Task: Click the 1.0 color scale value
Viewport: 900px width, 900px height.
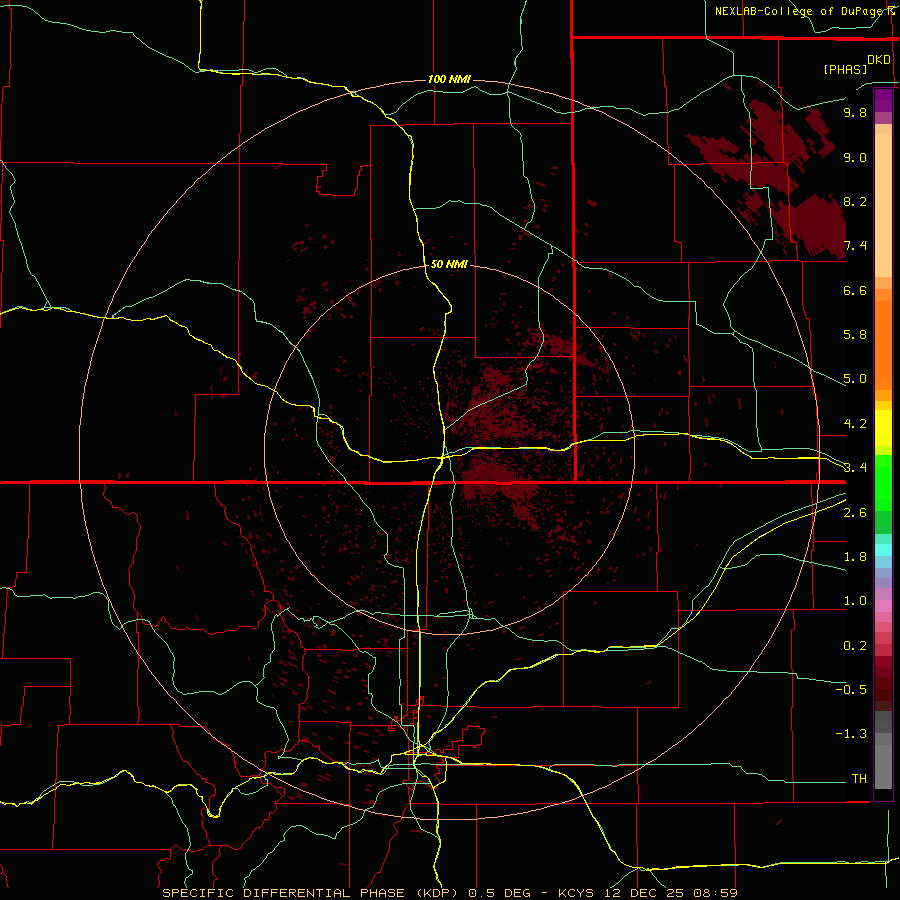Action: click(855, 601)
